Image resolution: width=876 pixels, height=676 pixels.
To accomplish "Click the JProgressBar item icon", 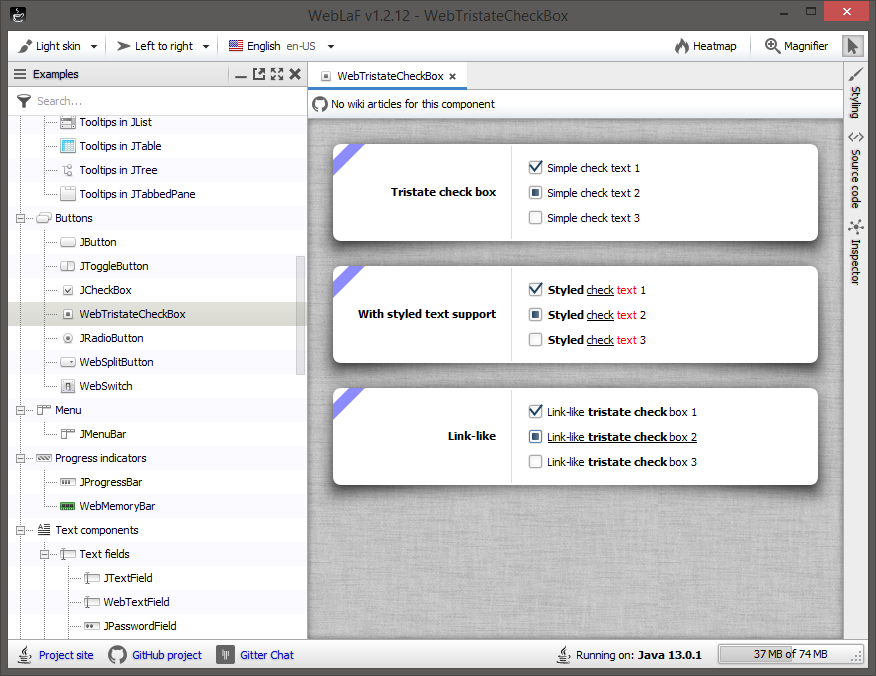I will click(x=68, y=482).
